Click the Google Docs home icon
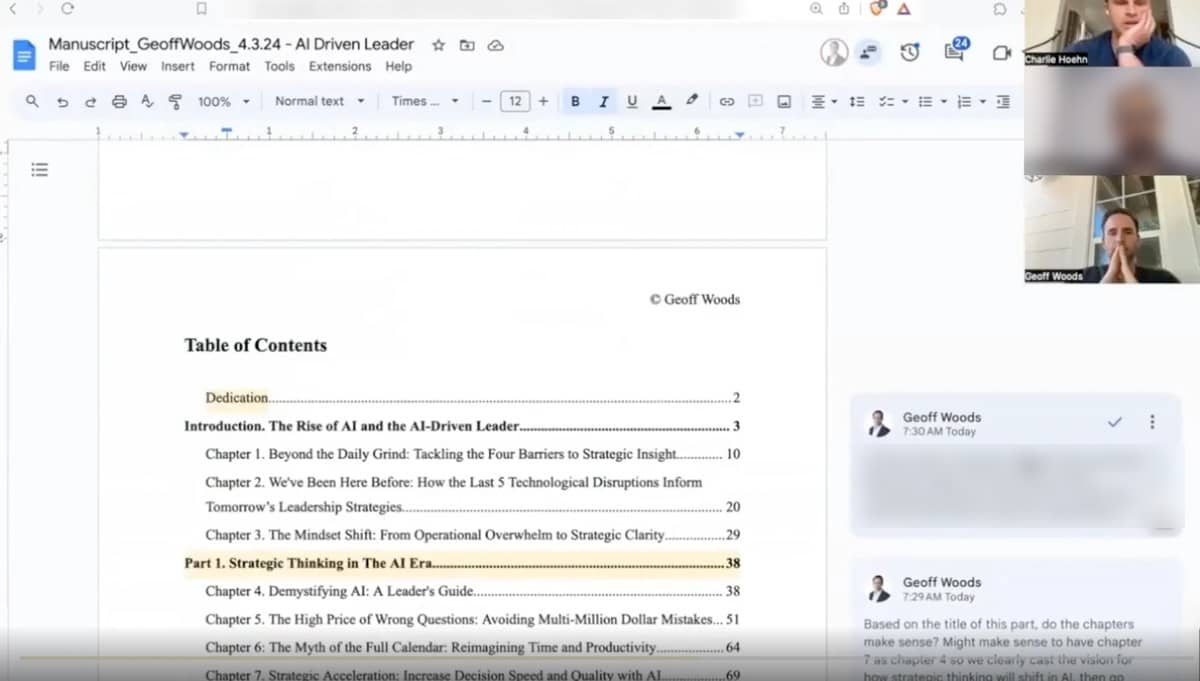 24,54
